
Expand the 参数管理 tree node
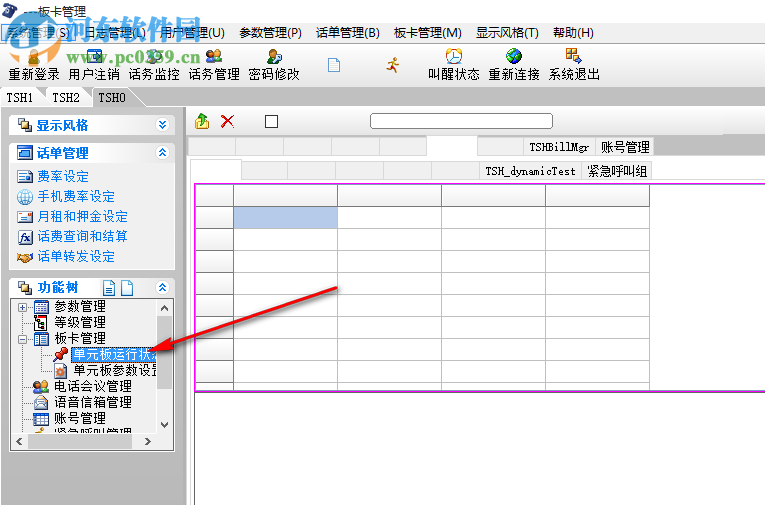22,307
